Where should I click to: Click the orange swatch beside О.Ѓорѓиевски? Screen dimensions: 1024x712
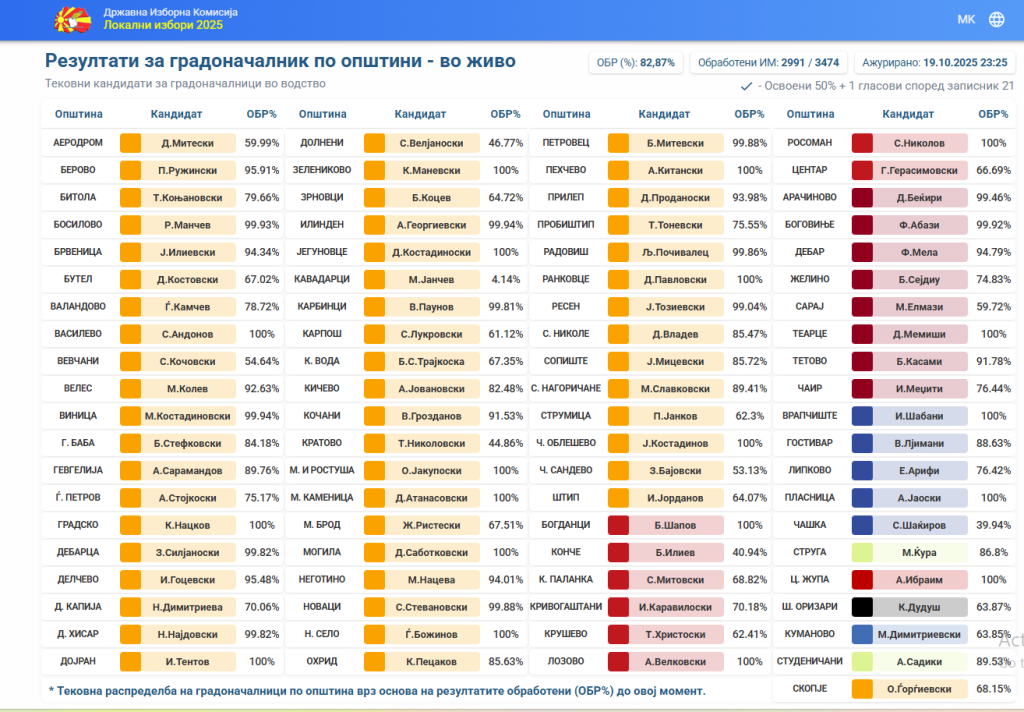863,688
